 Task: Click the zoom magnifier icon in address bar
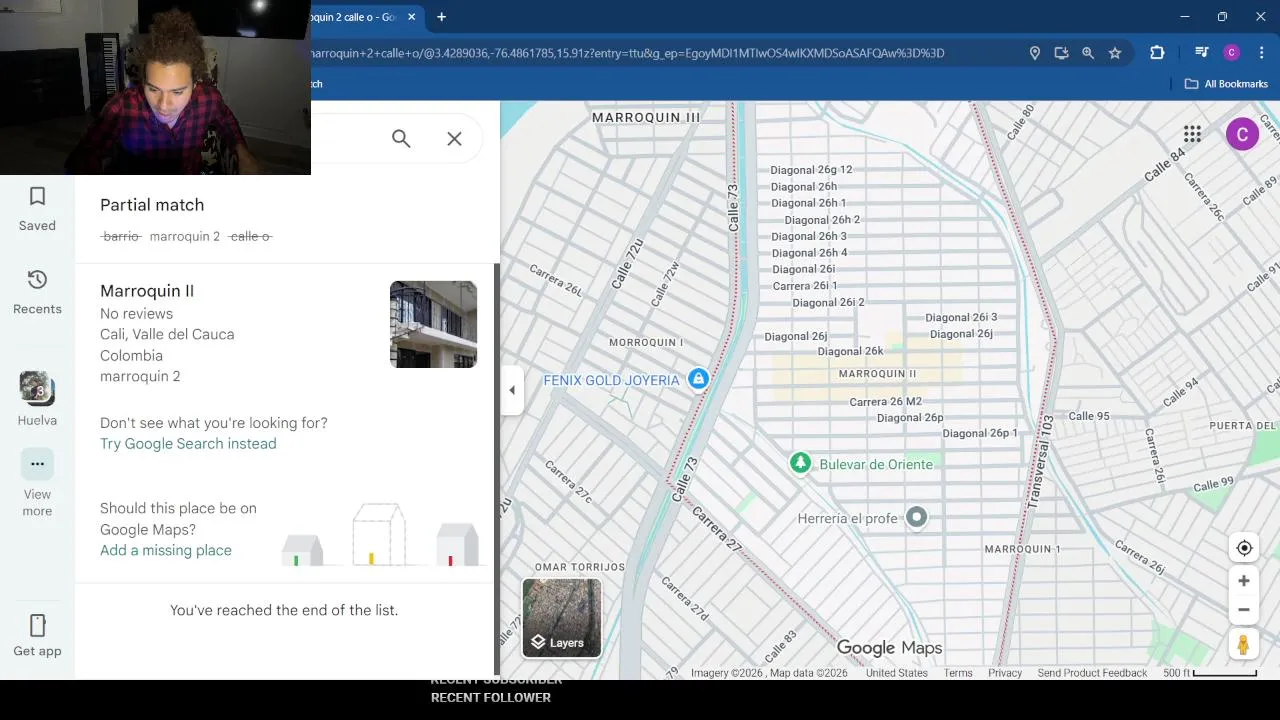(x=1088, y=53)
